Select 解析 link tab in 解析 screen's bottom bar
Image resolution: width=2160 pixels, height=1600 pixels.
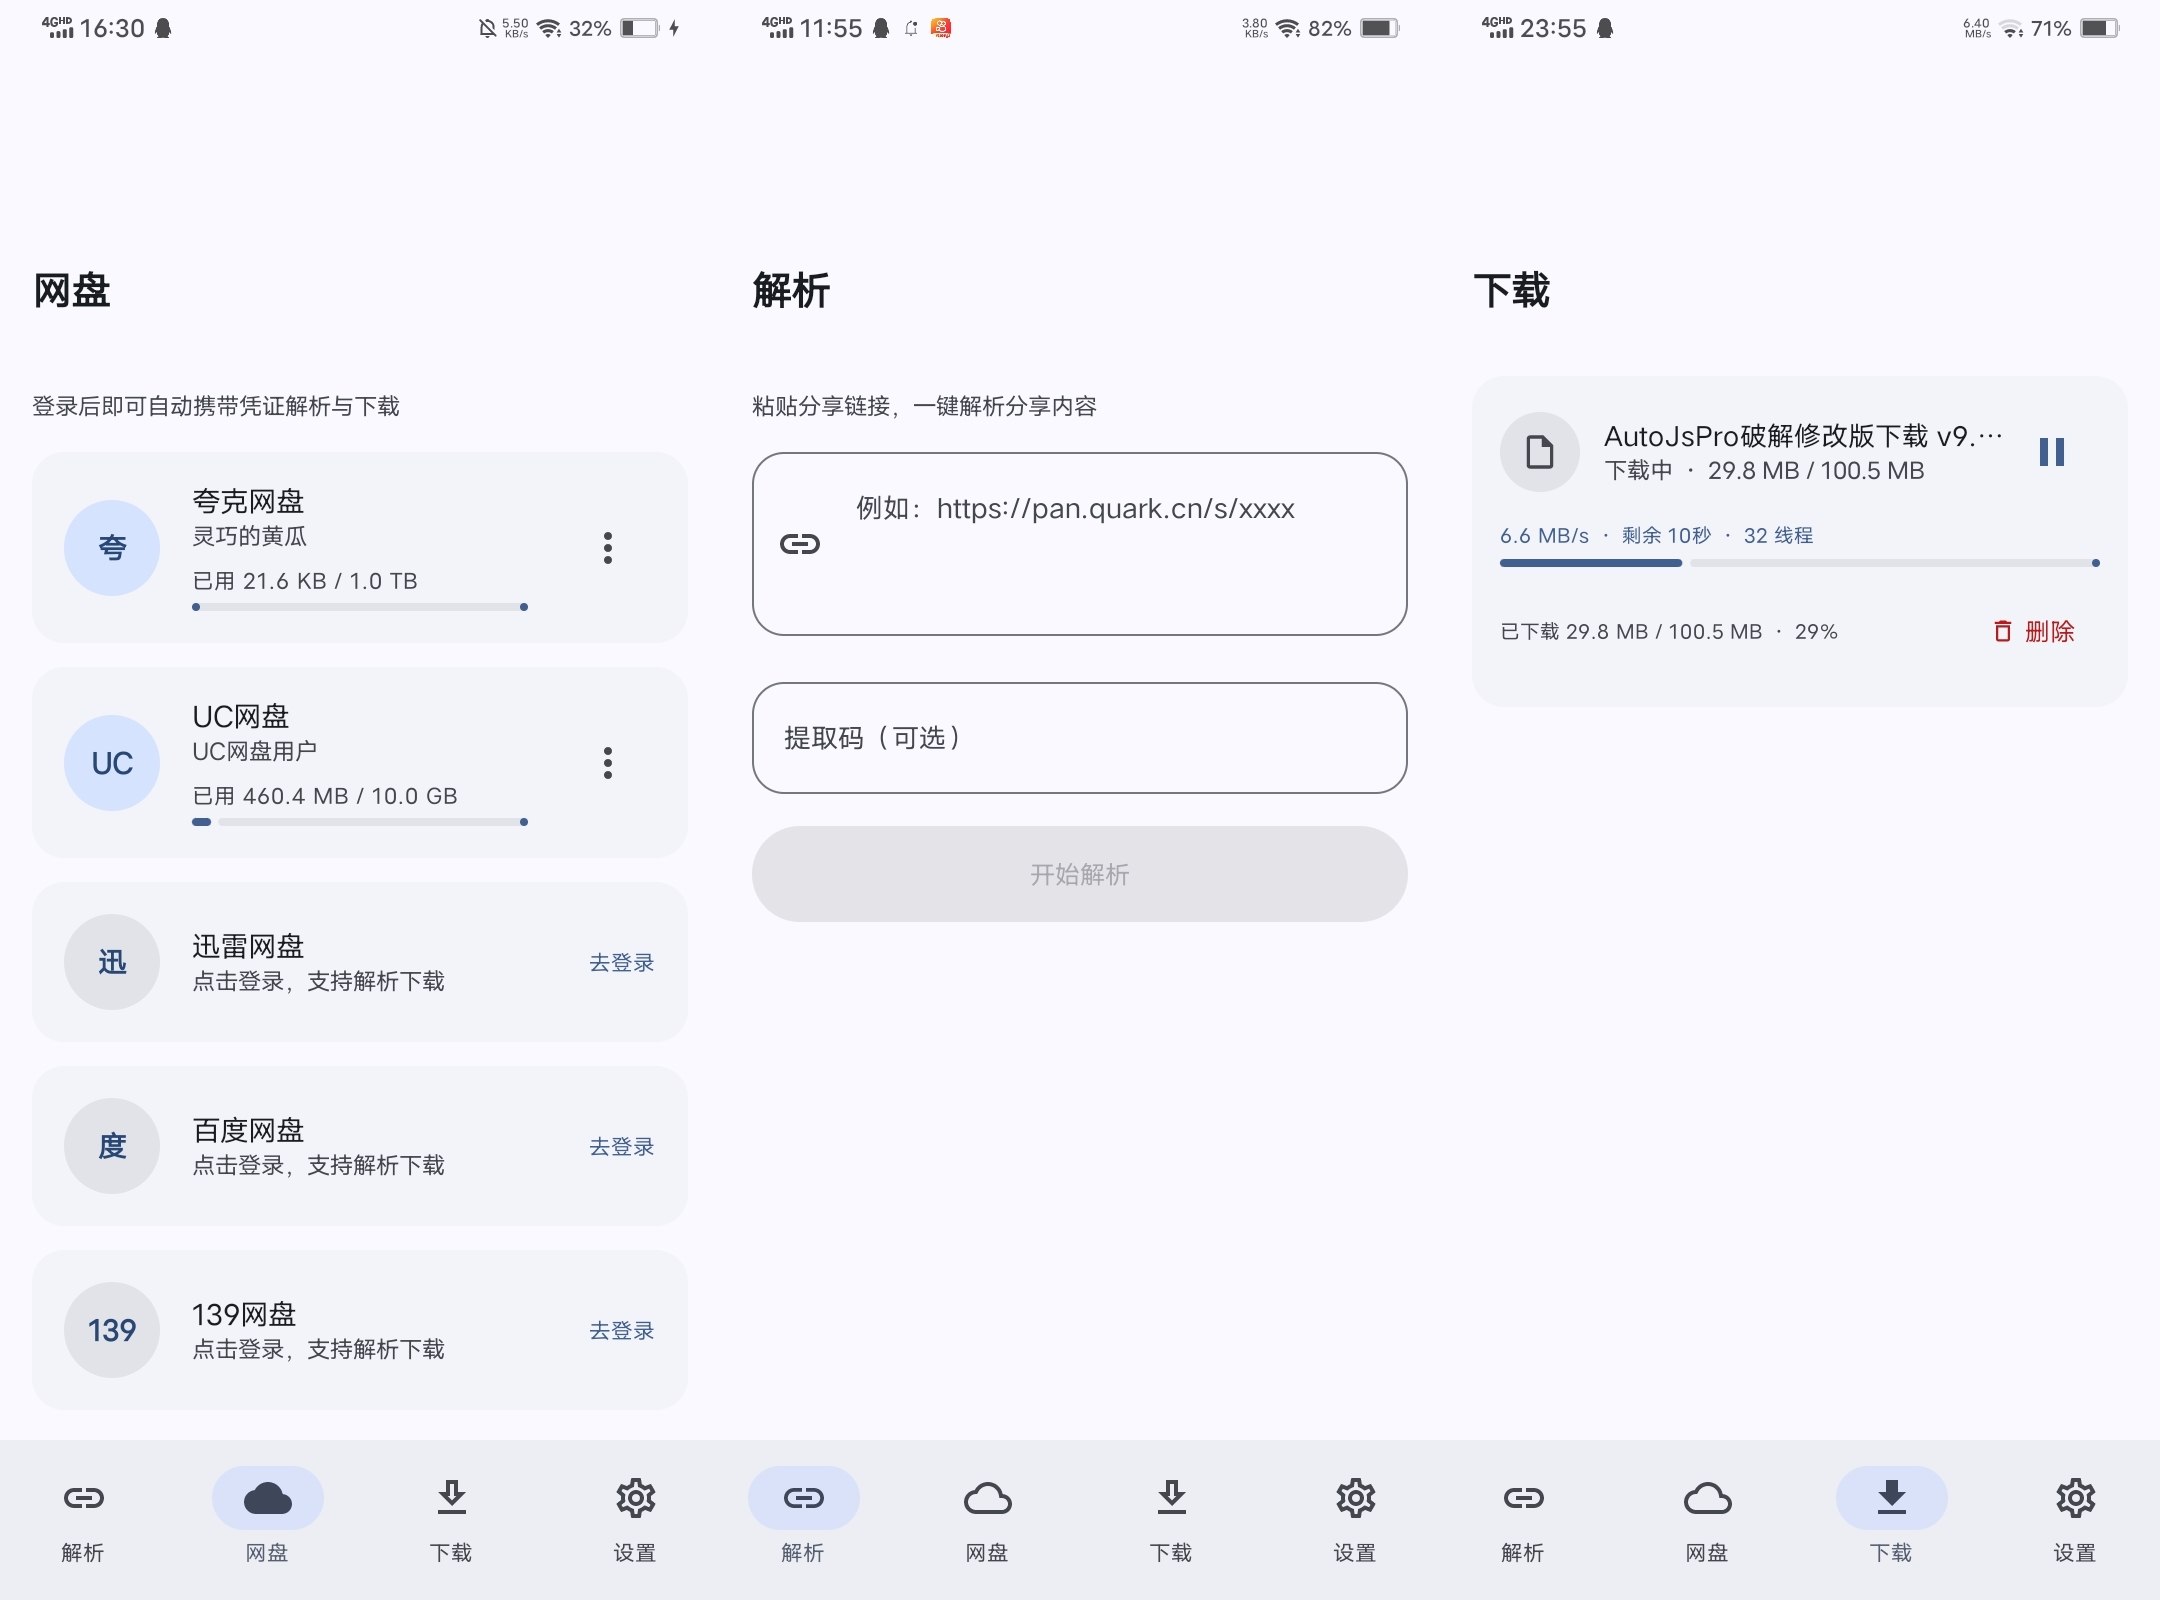(803, 1516)
